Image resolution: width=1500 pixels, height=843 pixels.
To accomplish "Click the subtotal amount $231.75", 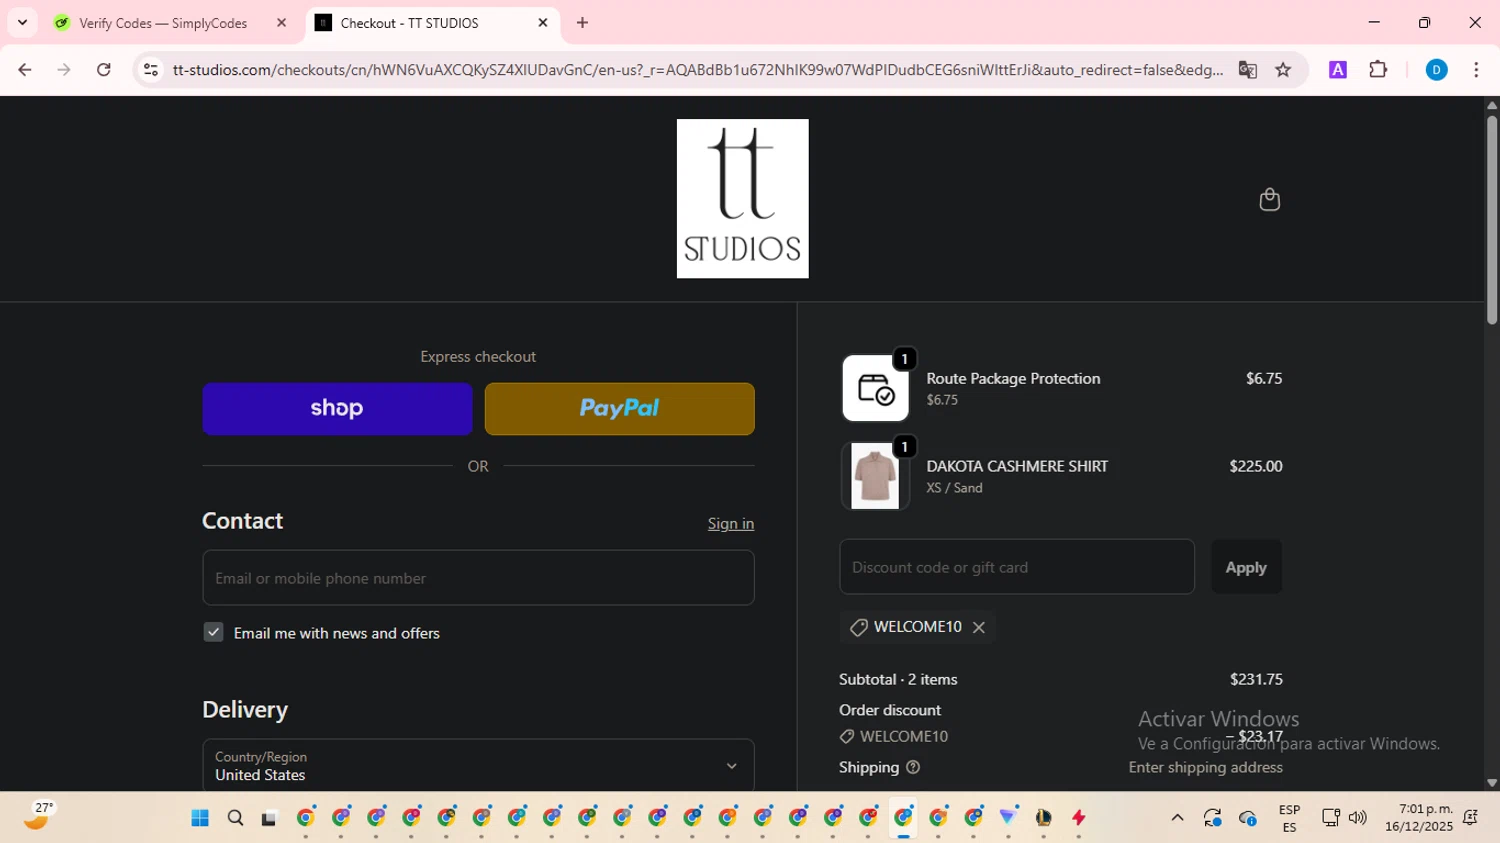I will click(1256, 679).
